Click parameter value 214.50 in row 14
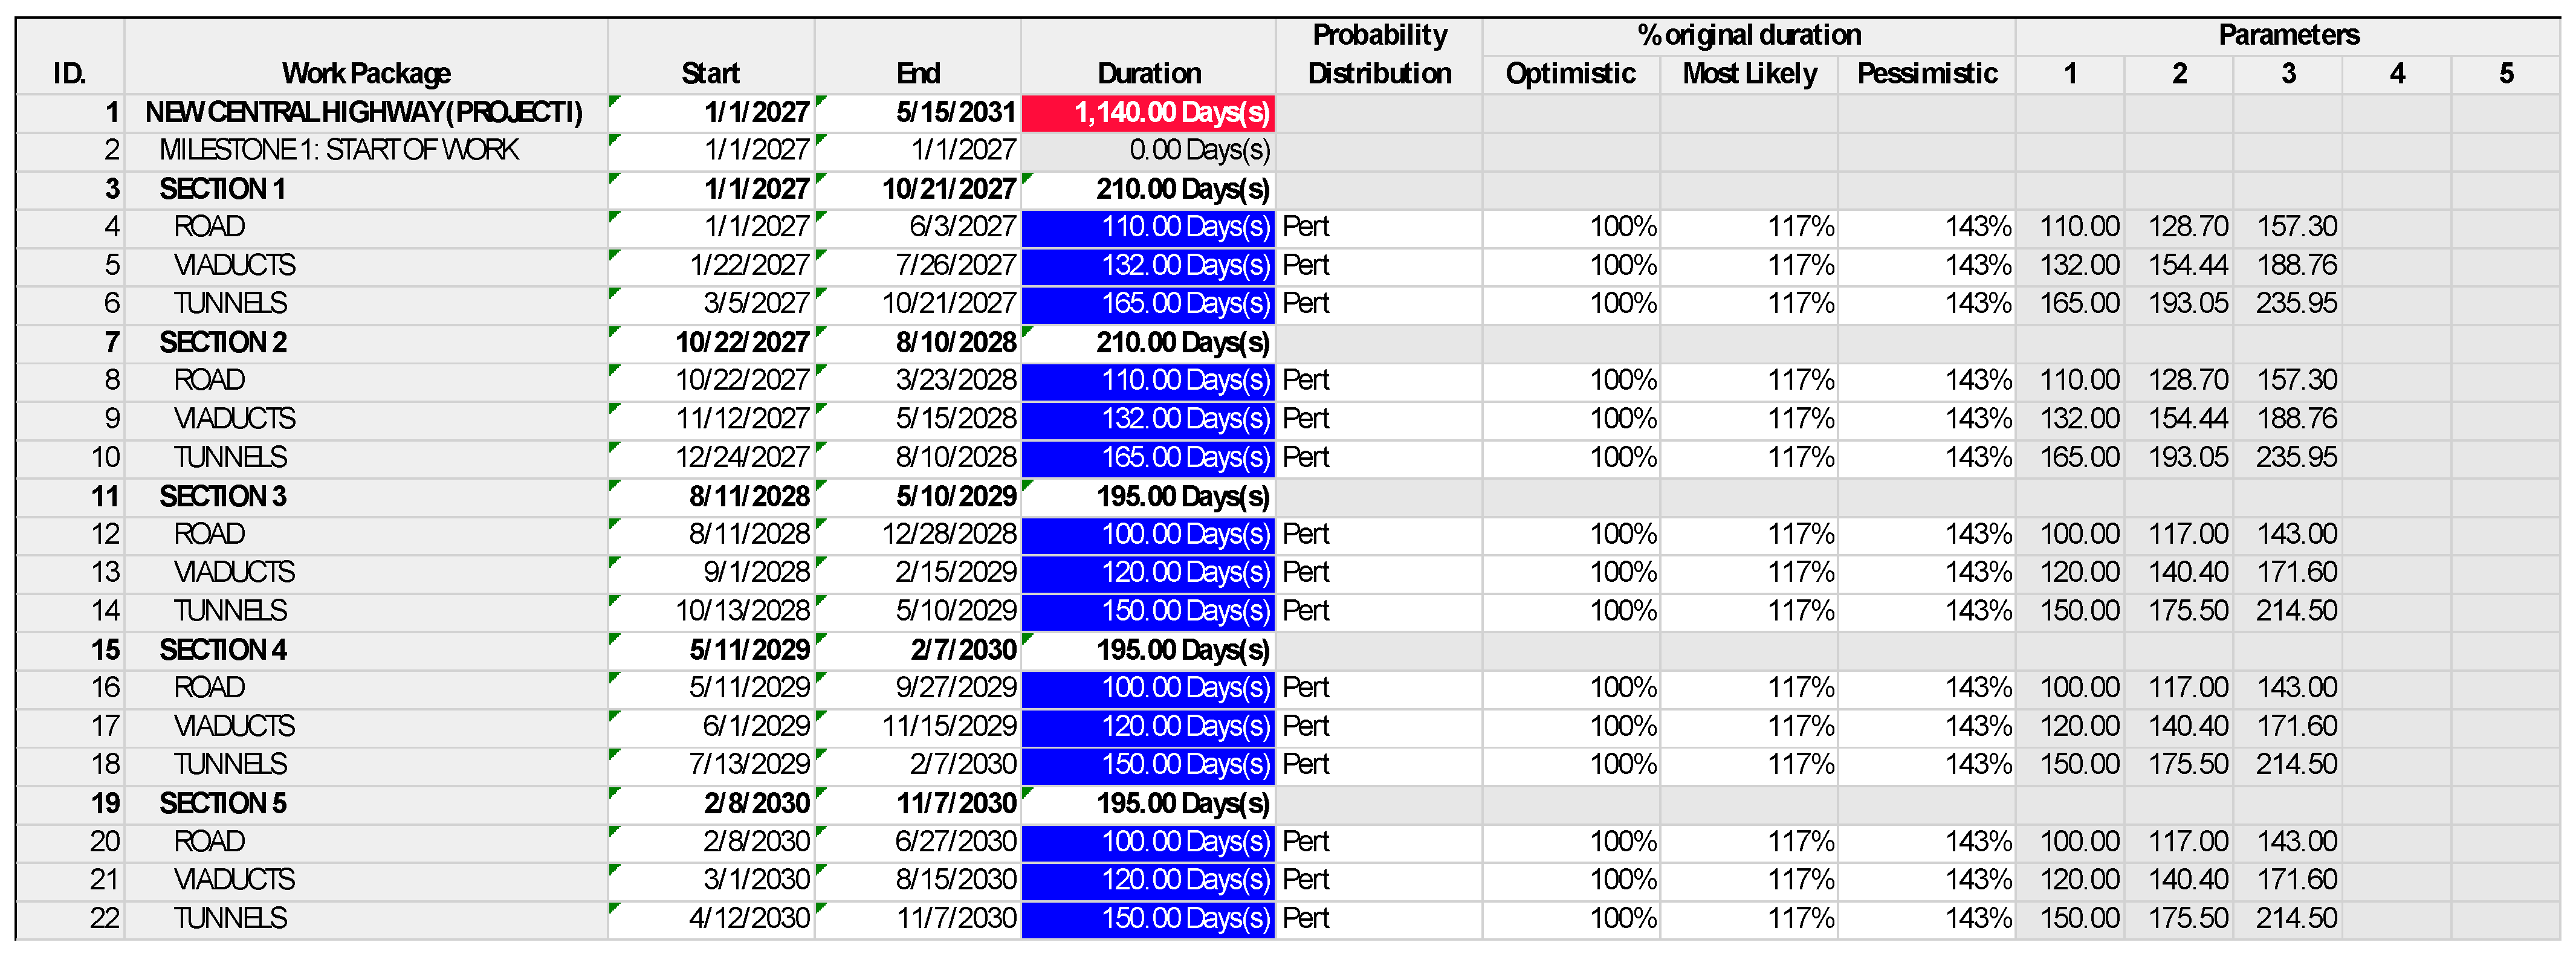Viewport: 2576px width, 954px height. click(2295, 611)
